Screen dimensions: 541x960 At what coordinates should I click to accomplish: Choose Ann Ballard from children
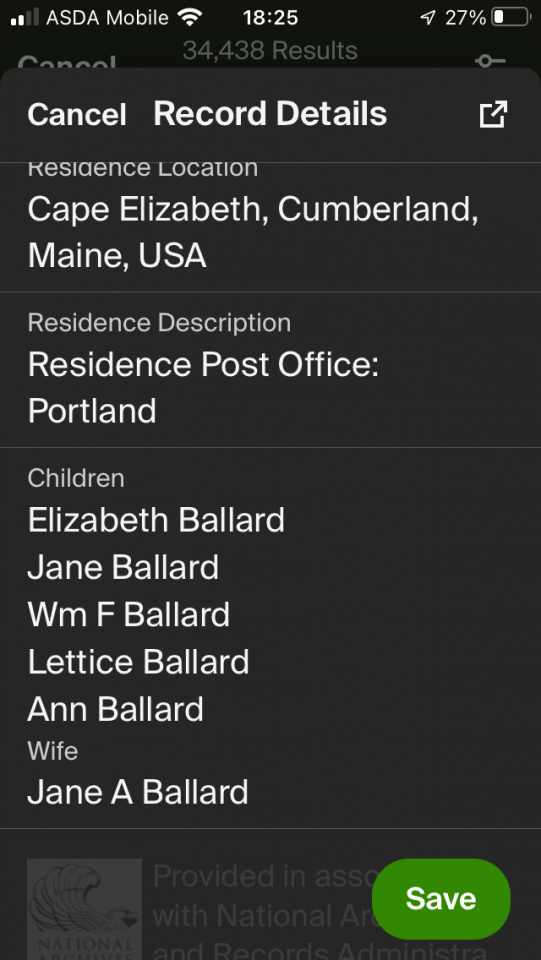coord(116,709)
